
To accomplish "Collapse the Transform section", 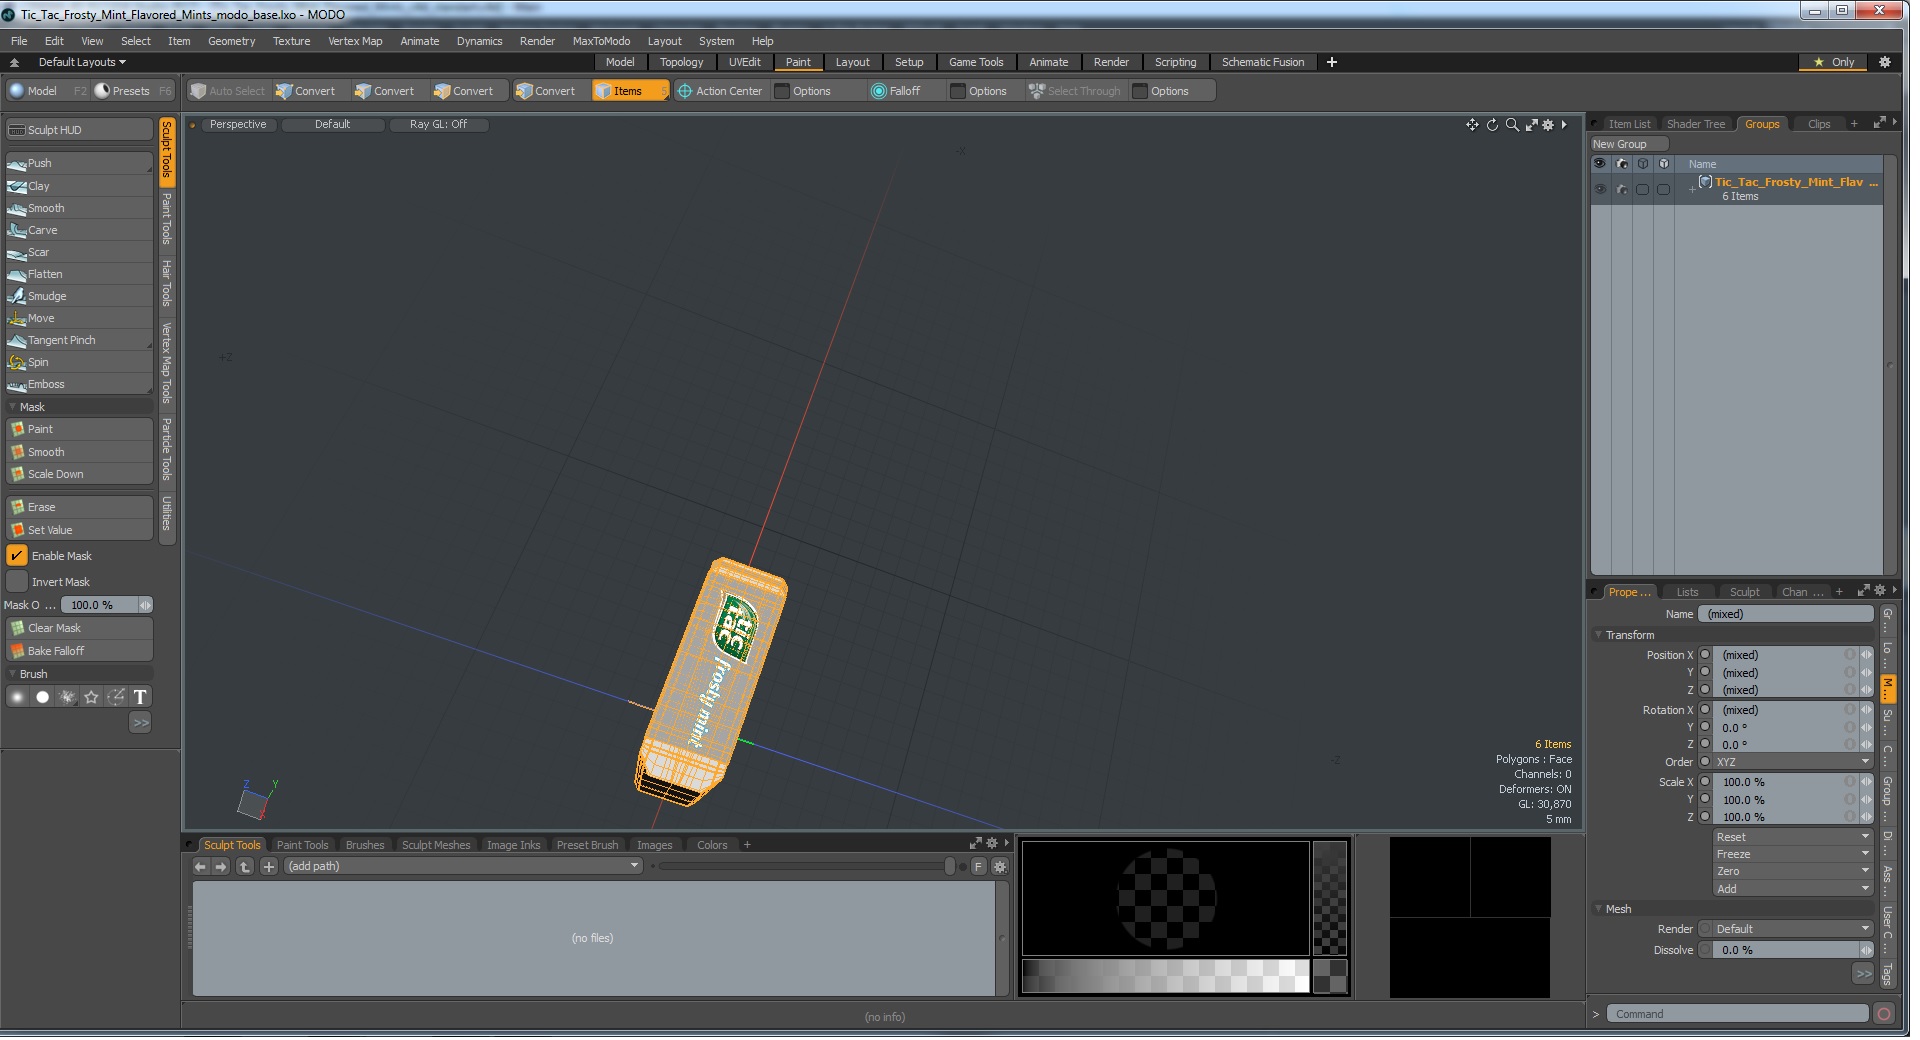I will click(x=1599, y=635).
